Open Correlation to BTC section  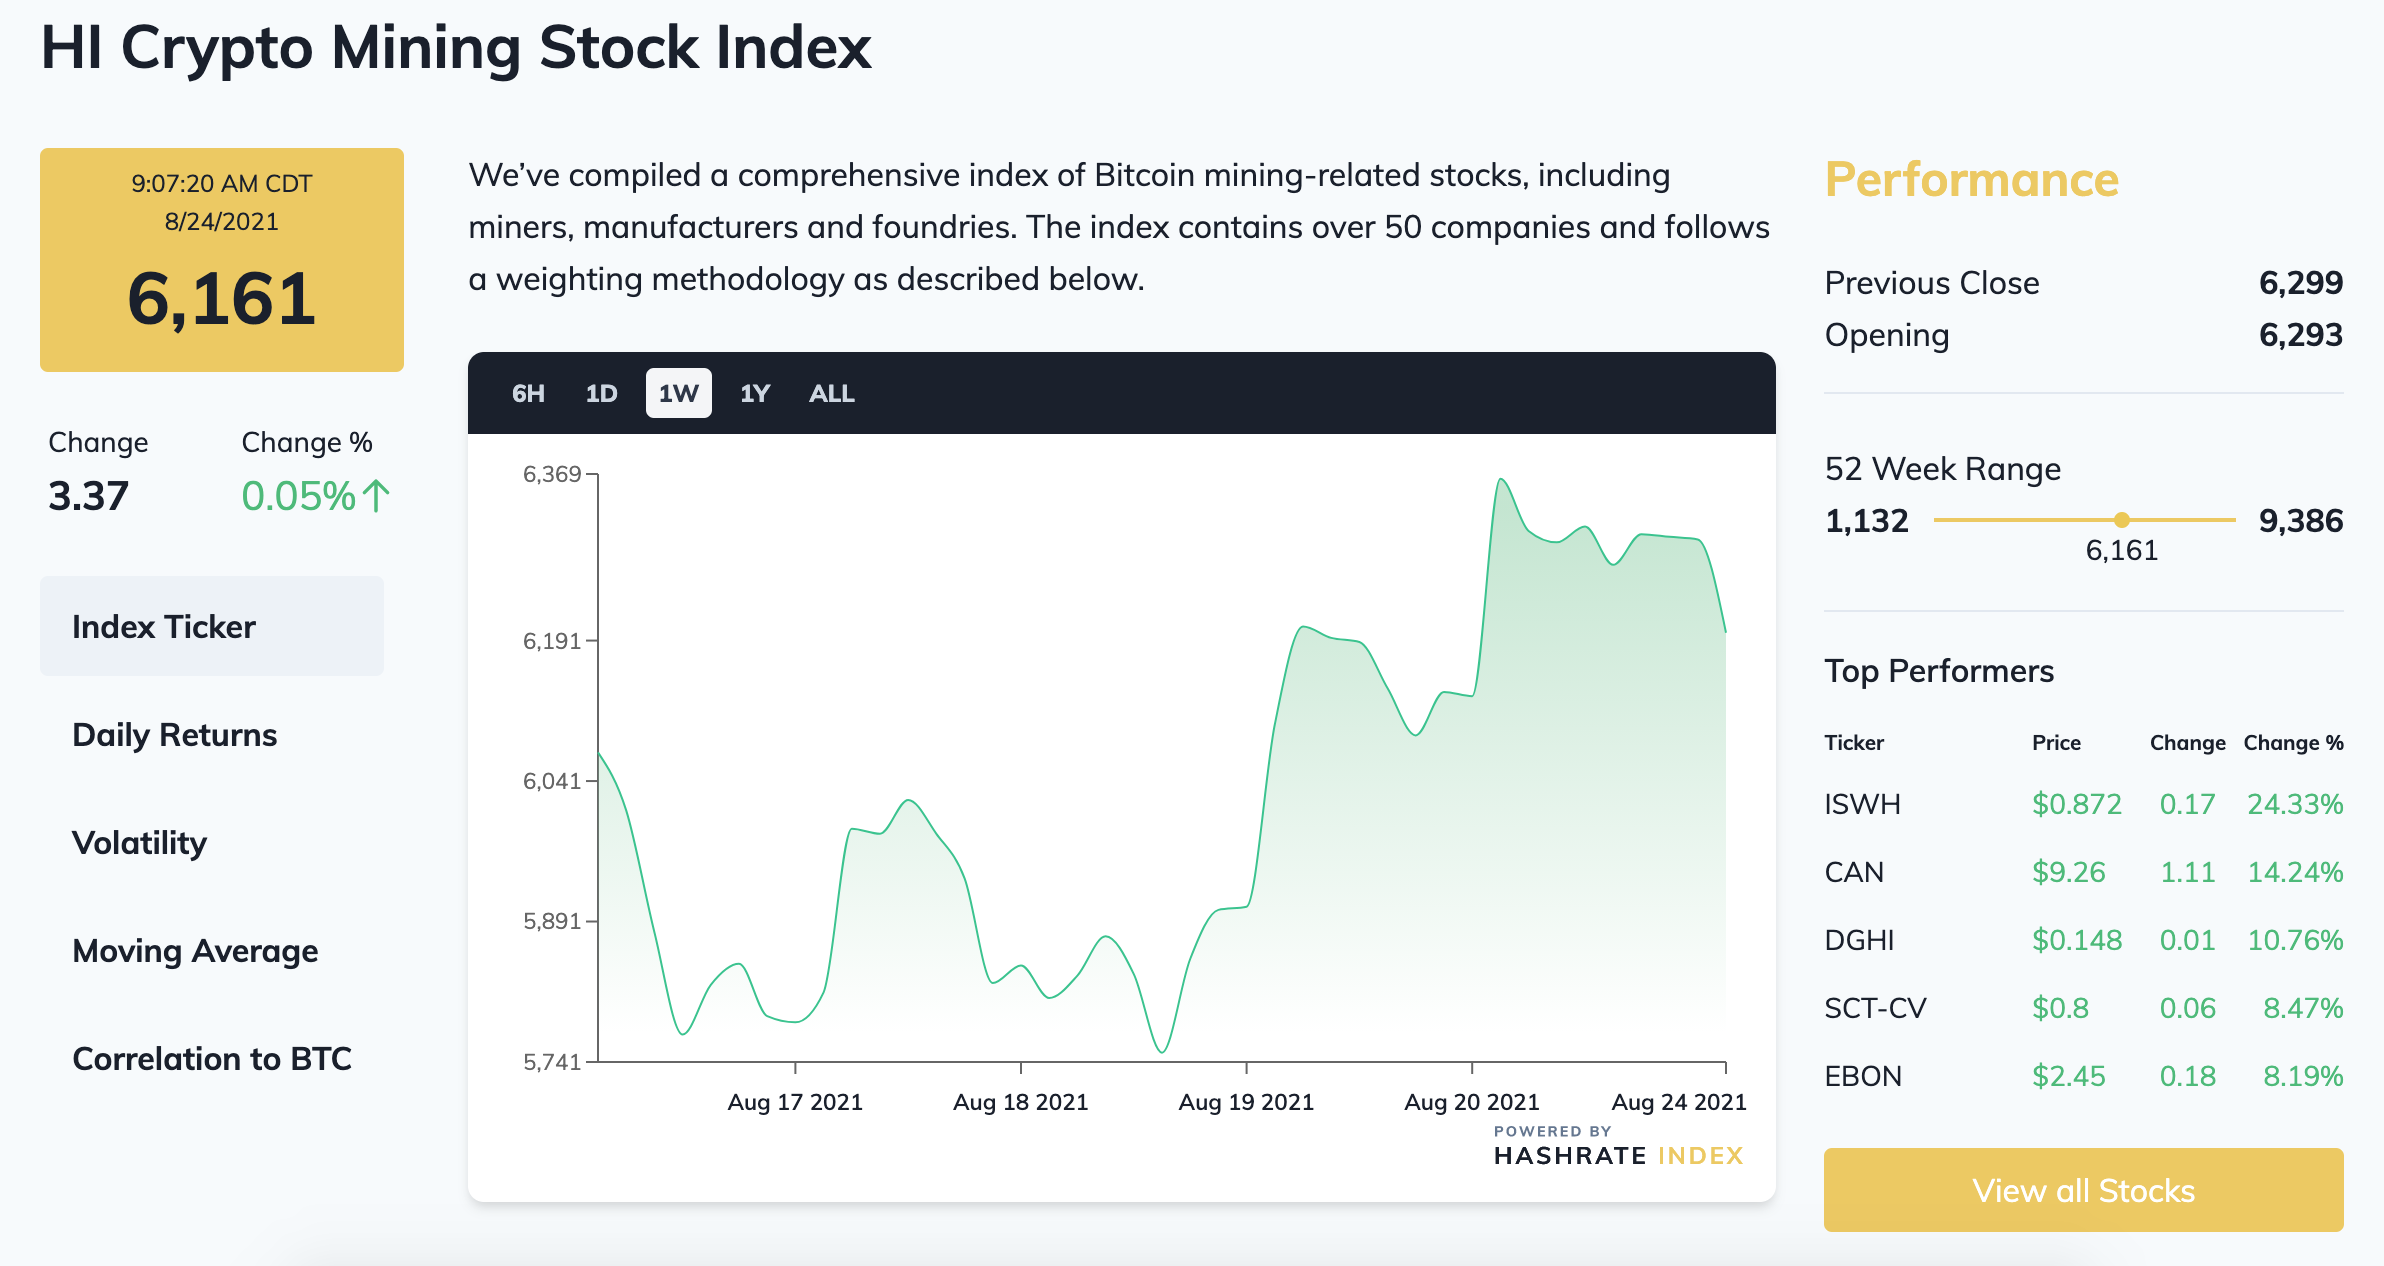pyautogui.click(x=212, y=1059)
